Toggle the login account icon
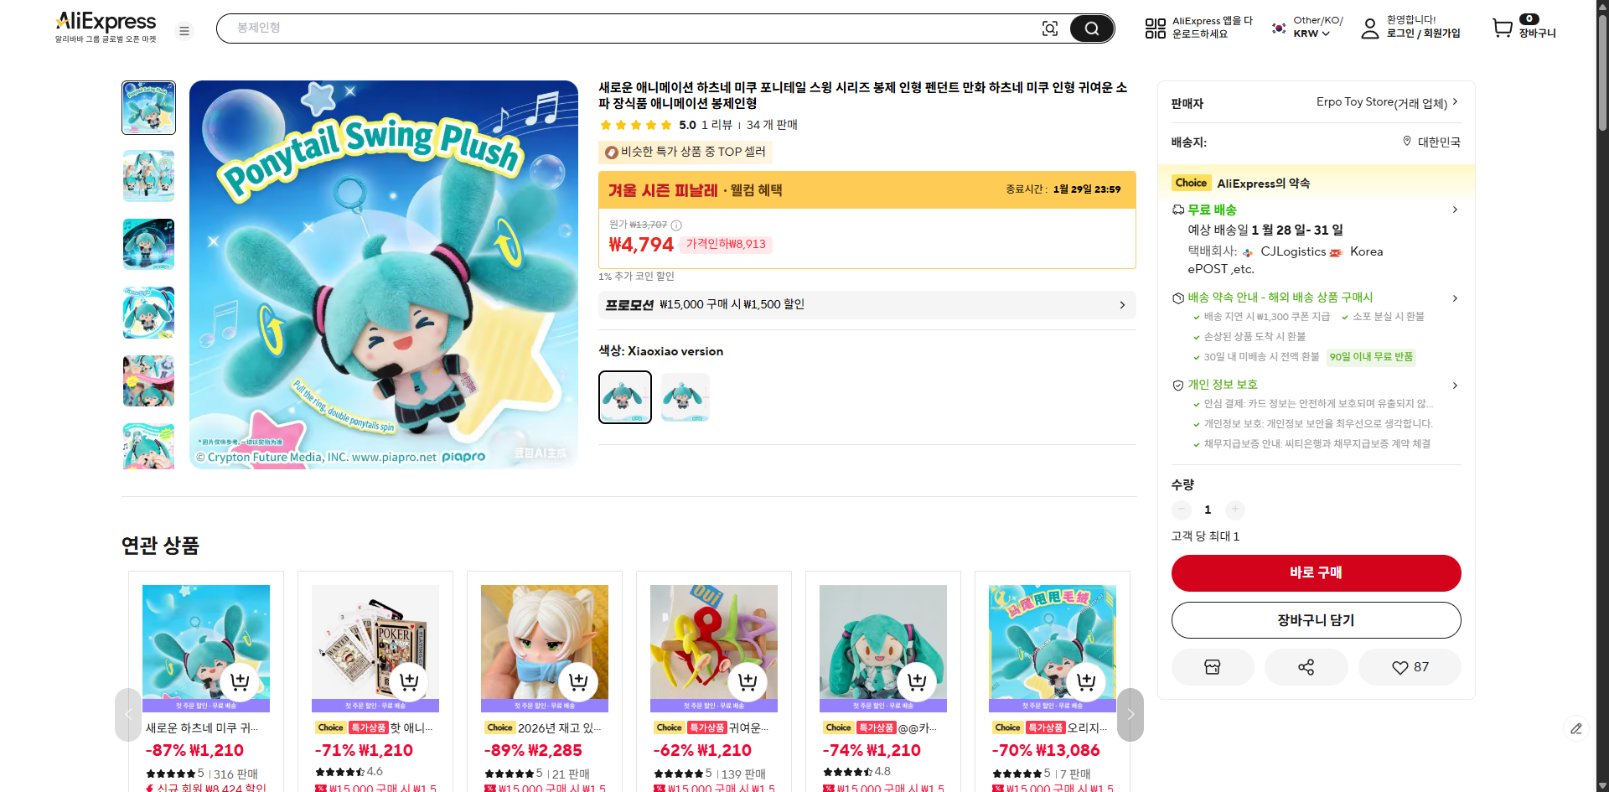 pos(1369,29)
